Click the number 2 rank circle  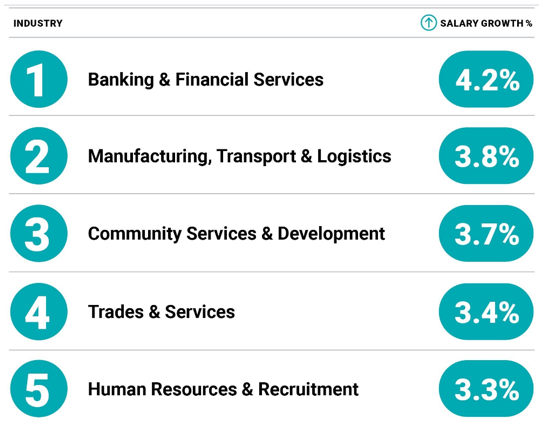[39, 156]
